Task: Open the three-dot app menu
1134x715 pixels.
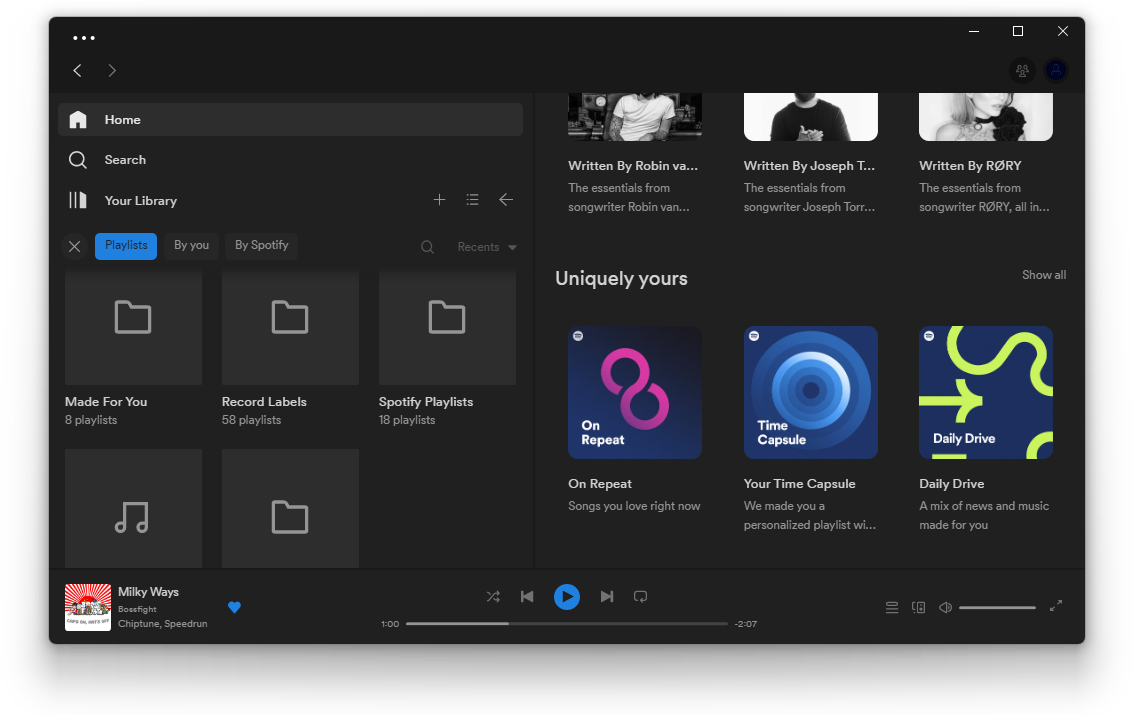Action: point(84,38)
